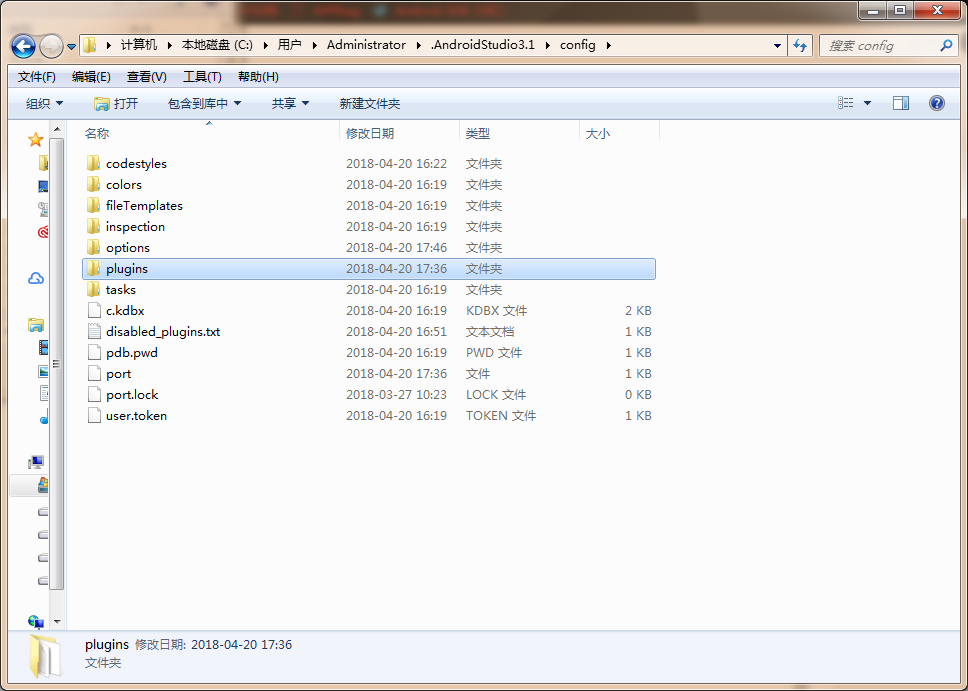Select the Libraries icon in navigation pane
Screen dimensions: 968x691
tap(36, 325)
